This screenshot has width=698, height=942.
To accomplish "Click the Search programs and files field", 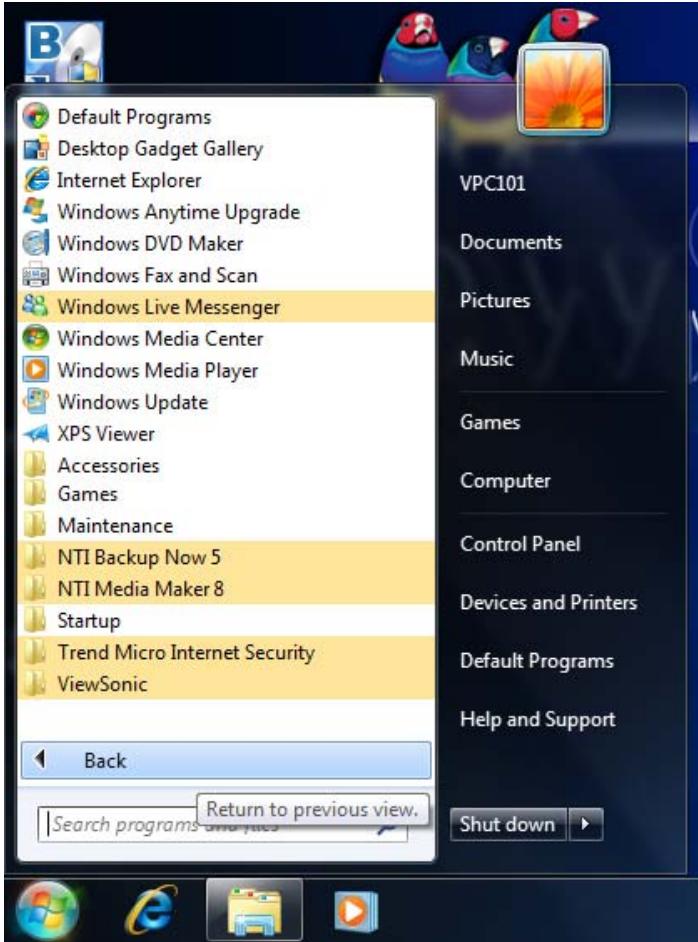I will 222,825.
